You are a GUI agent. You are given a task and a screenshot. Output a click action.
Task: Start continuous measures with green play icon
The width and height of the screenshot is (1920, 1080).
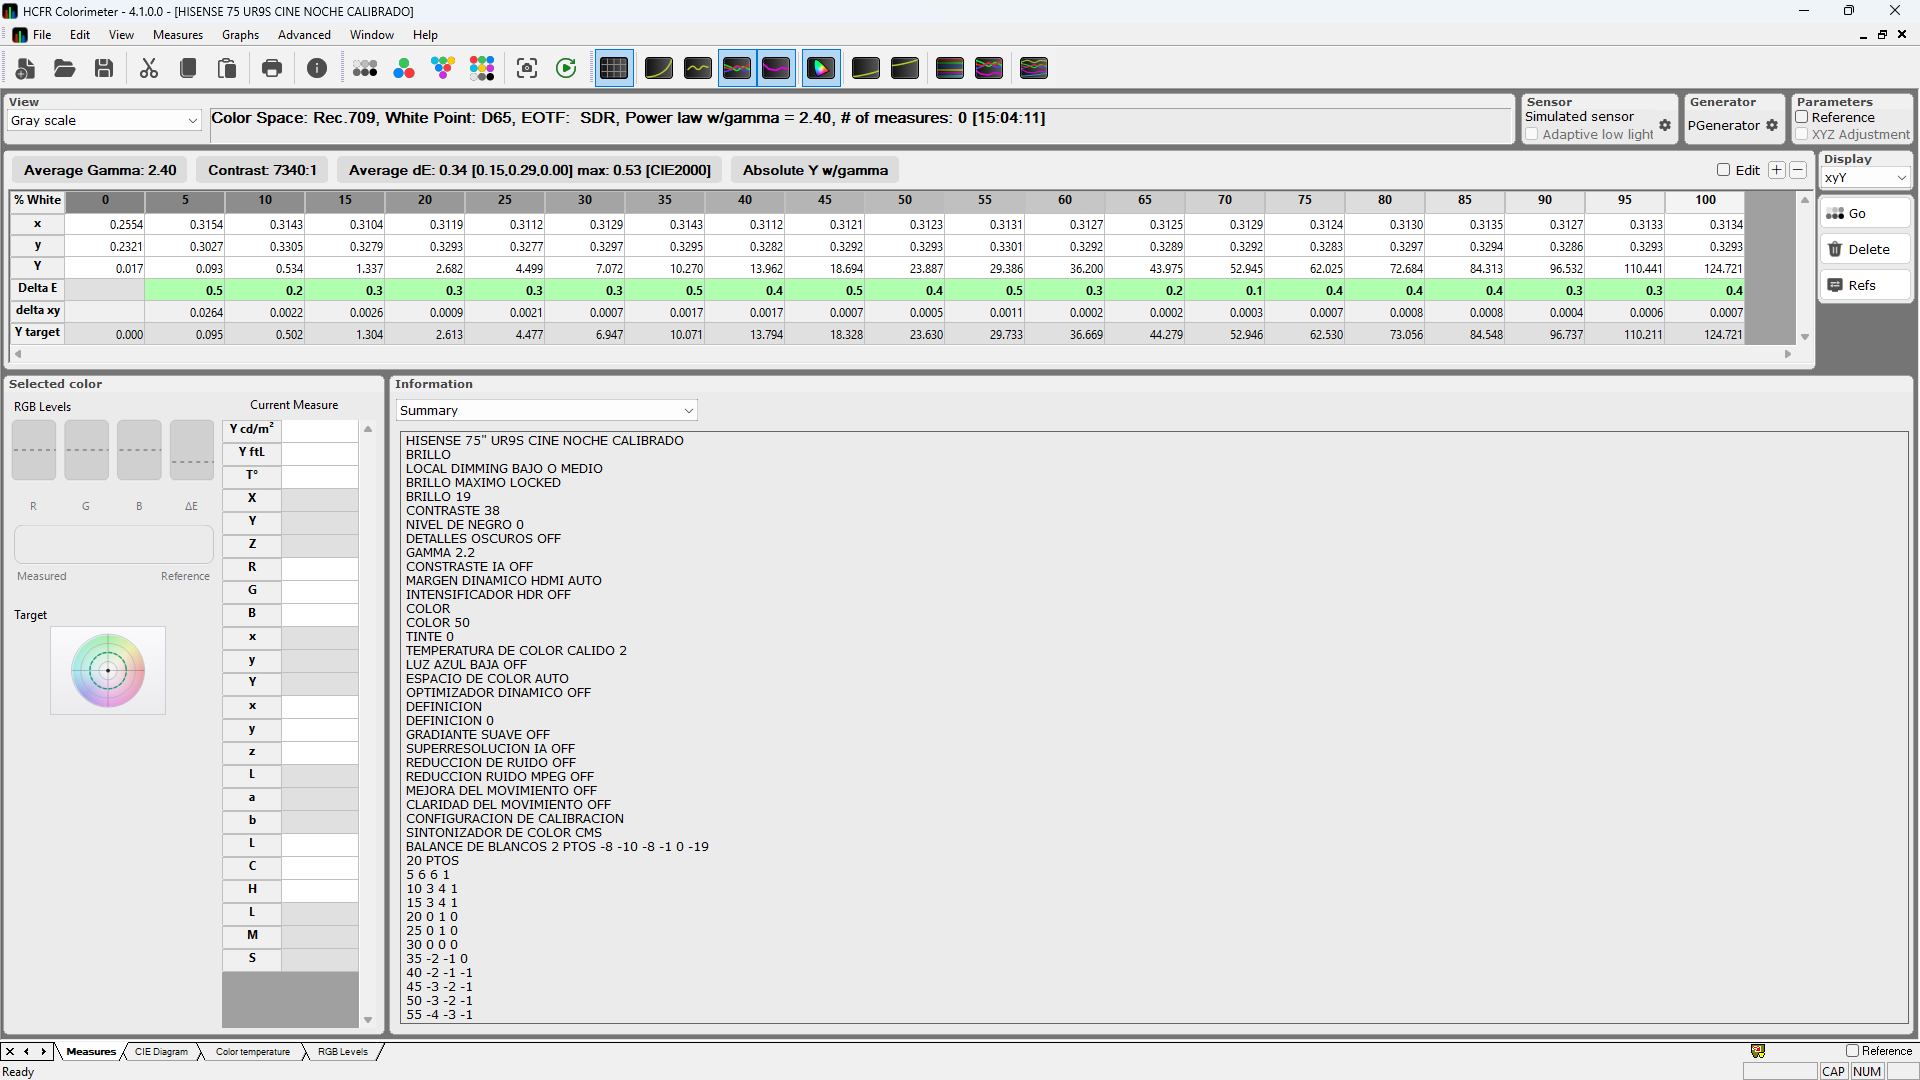click(x=566, y=68)
